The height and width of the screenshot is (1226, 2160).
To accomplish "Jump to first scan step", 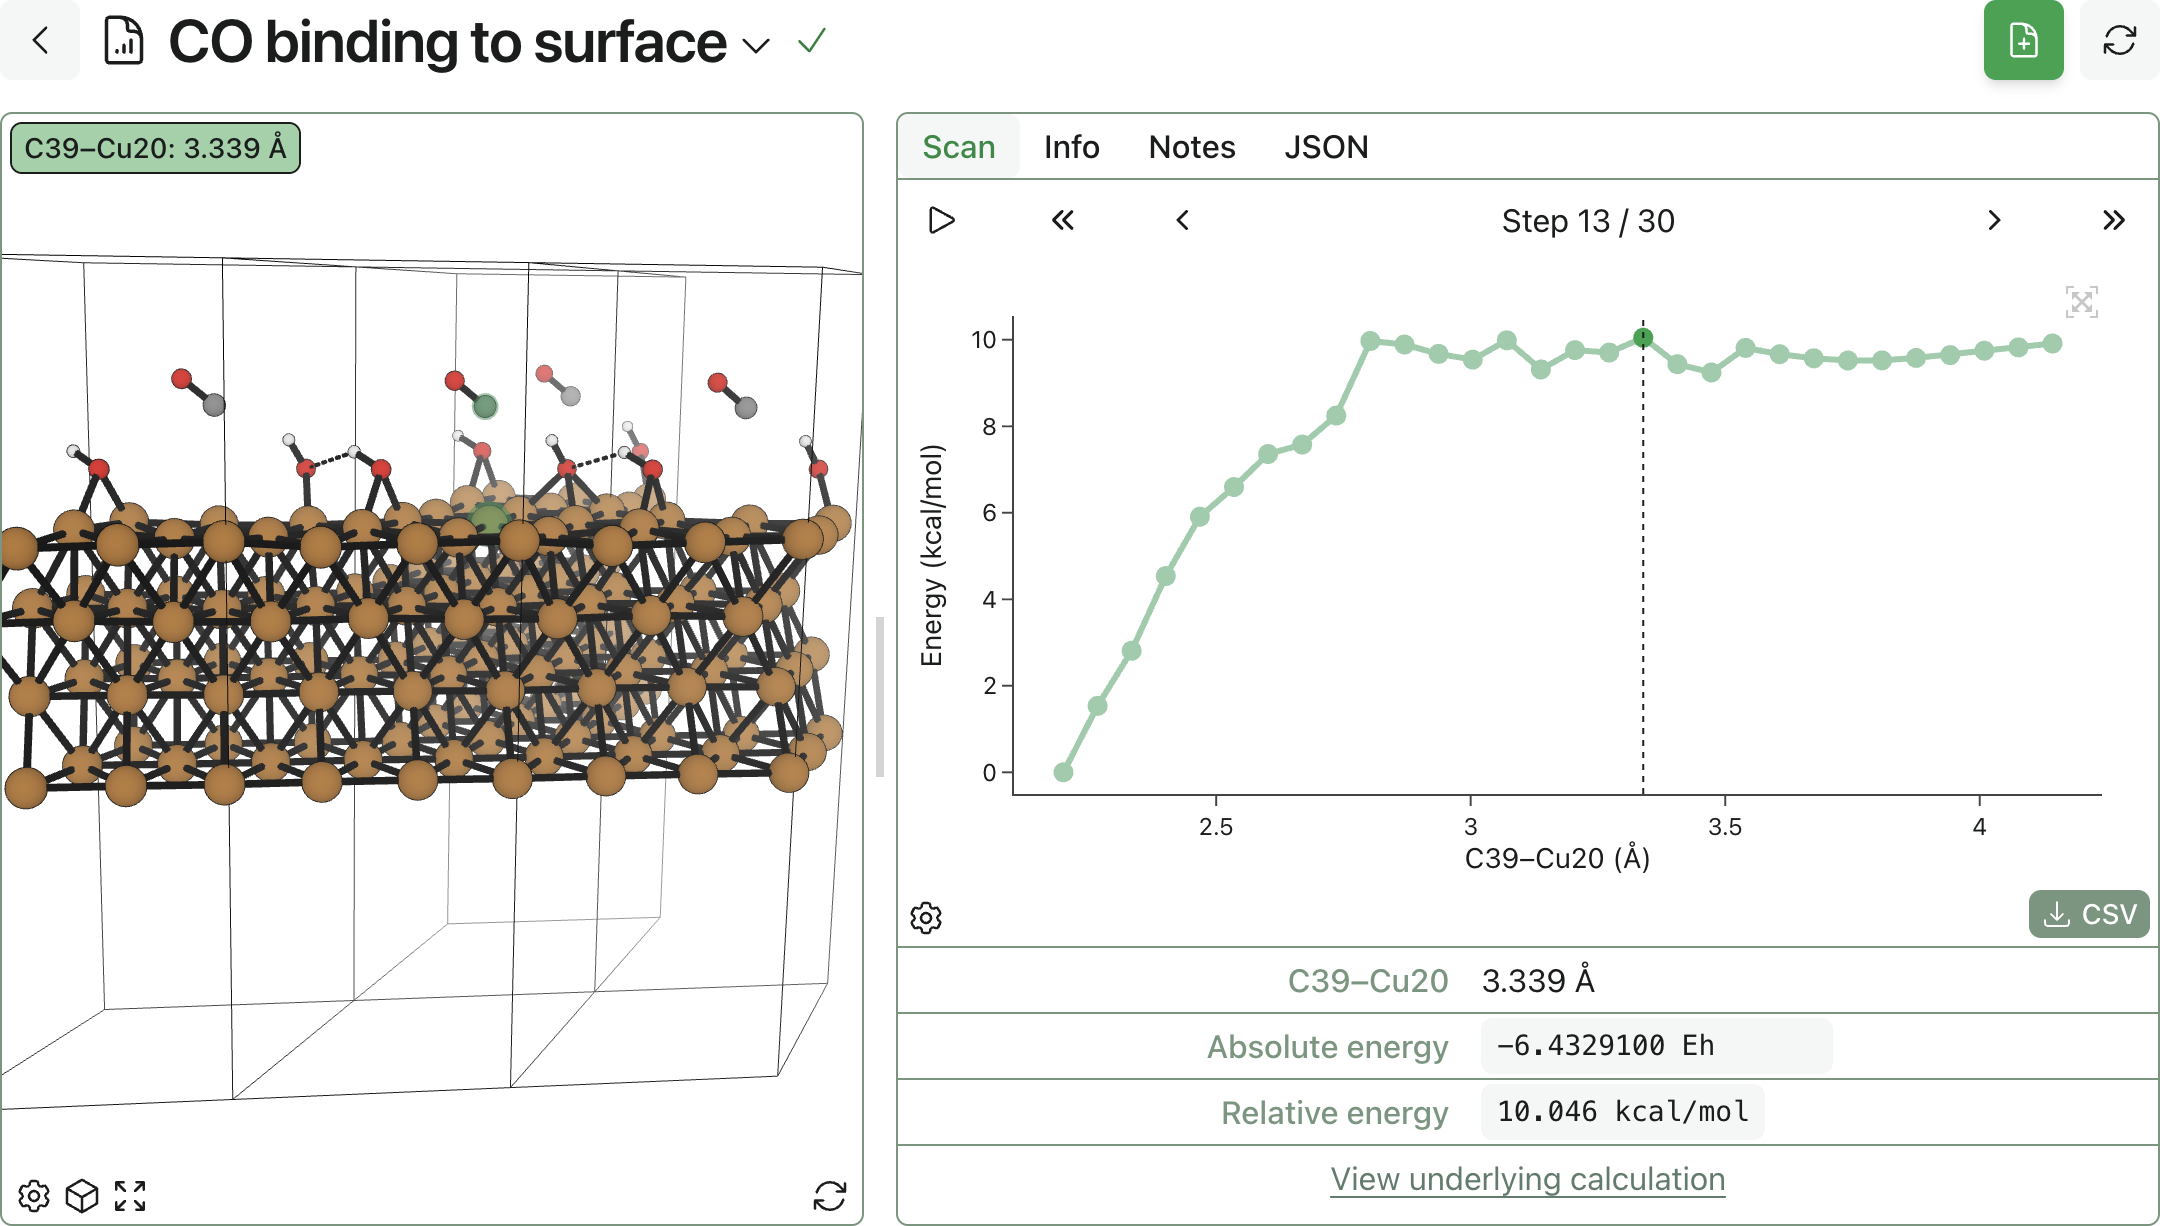I will (x=1063, y=220).
